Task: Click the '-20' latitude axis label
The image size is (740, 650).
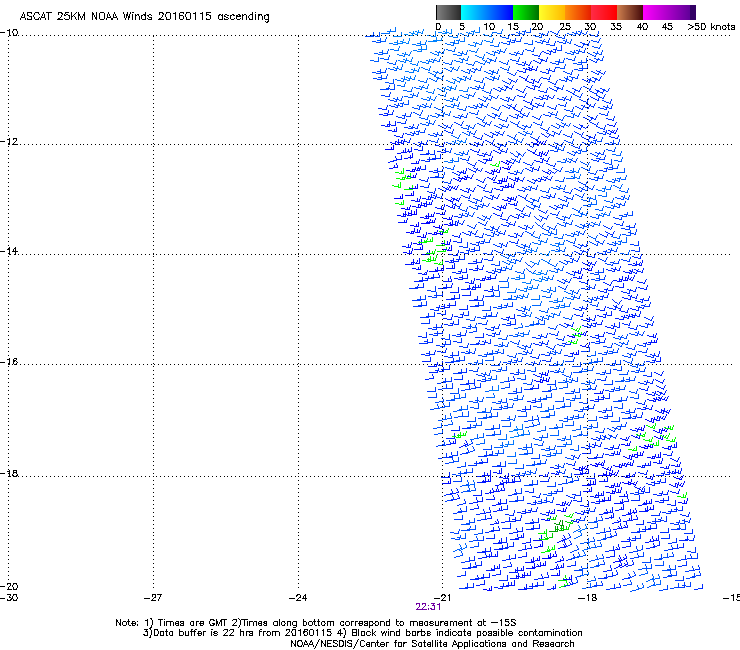Action: pos(9,586)
